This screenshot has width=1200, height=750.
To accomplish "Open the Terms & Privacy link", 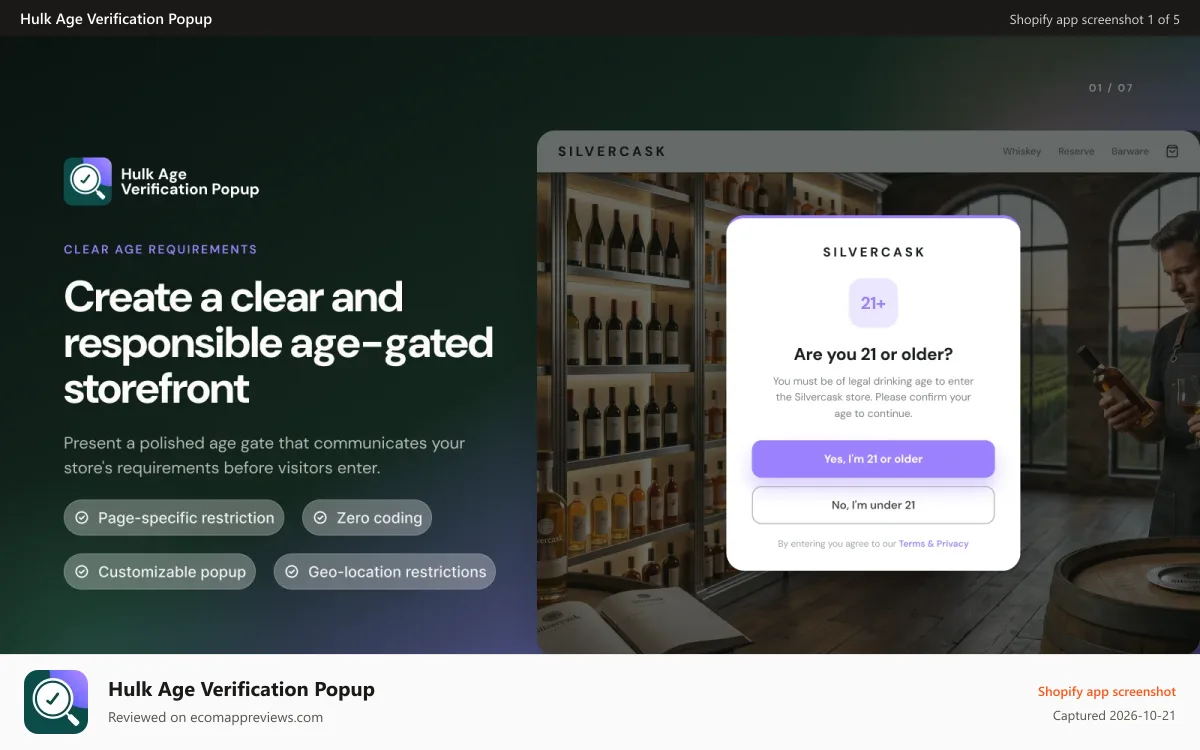I will [934, 544].
